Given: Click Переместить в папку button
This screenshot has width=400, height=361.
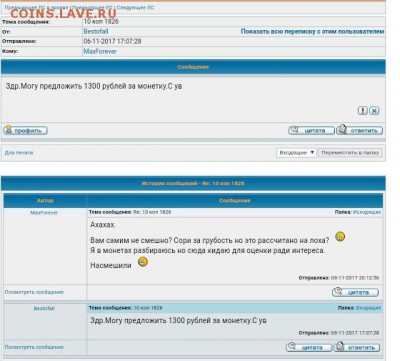Looking at the screenshot, I should tap(350, 153).
